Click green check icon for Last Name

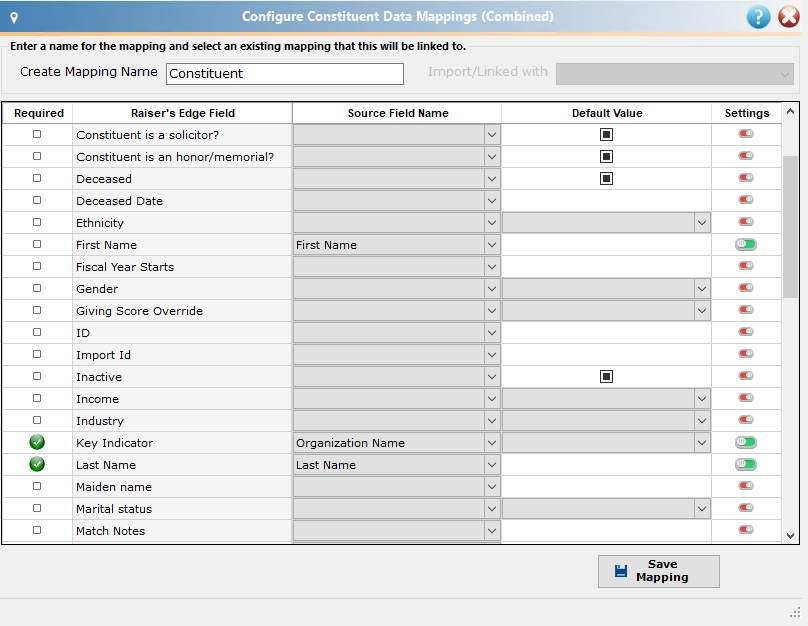coord(37,464)
